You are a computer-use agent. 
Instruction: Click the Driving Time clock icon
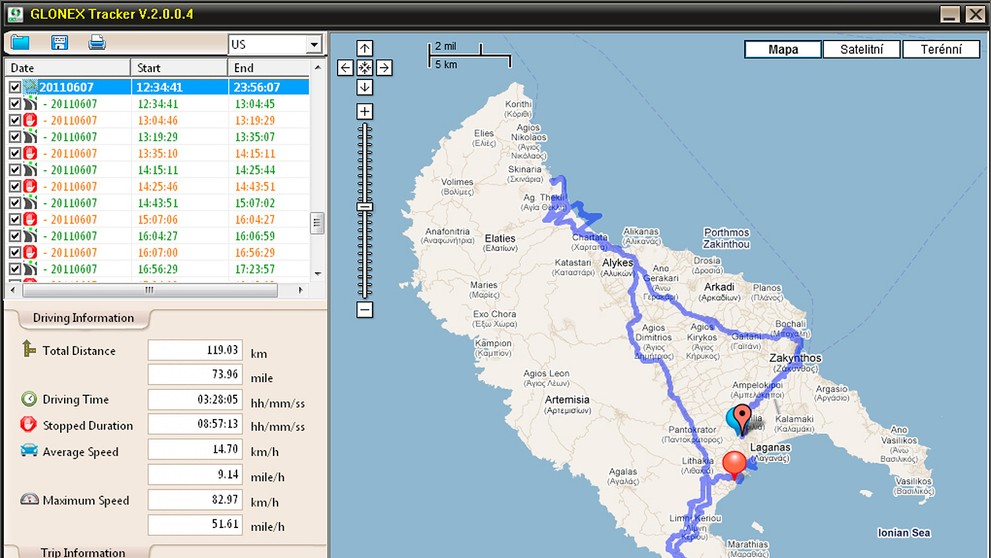[29, 398]
